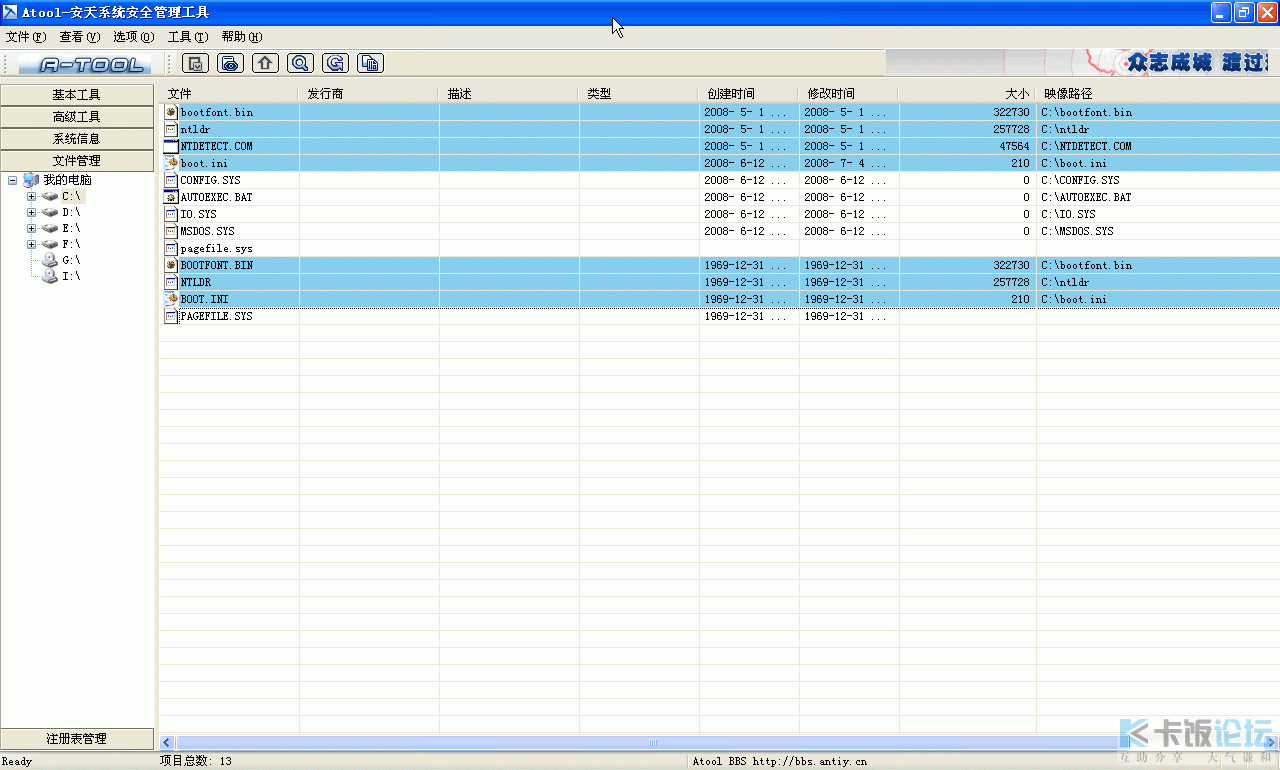Open the 系统信息 panel
Image resolution: width=1280 pixels, height=770 pixels.
click(x=77, y=139)
